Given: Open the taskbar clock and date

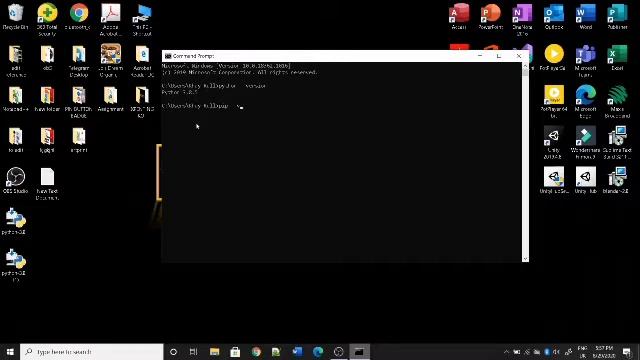Looking at the screenshot, I should coord(604,352).
